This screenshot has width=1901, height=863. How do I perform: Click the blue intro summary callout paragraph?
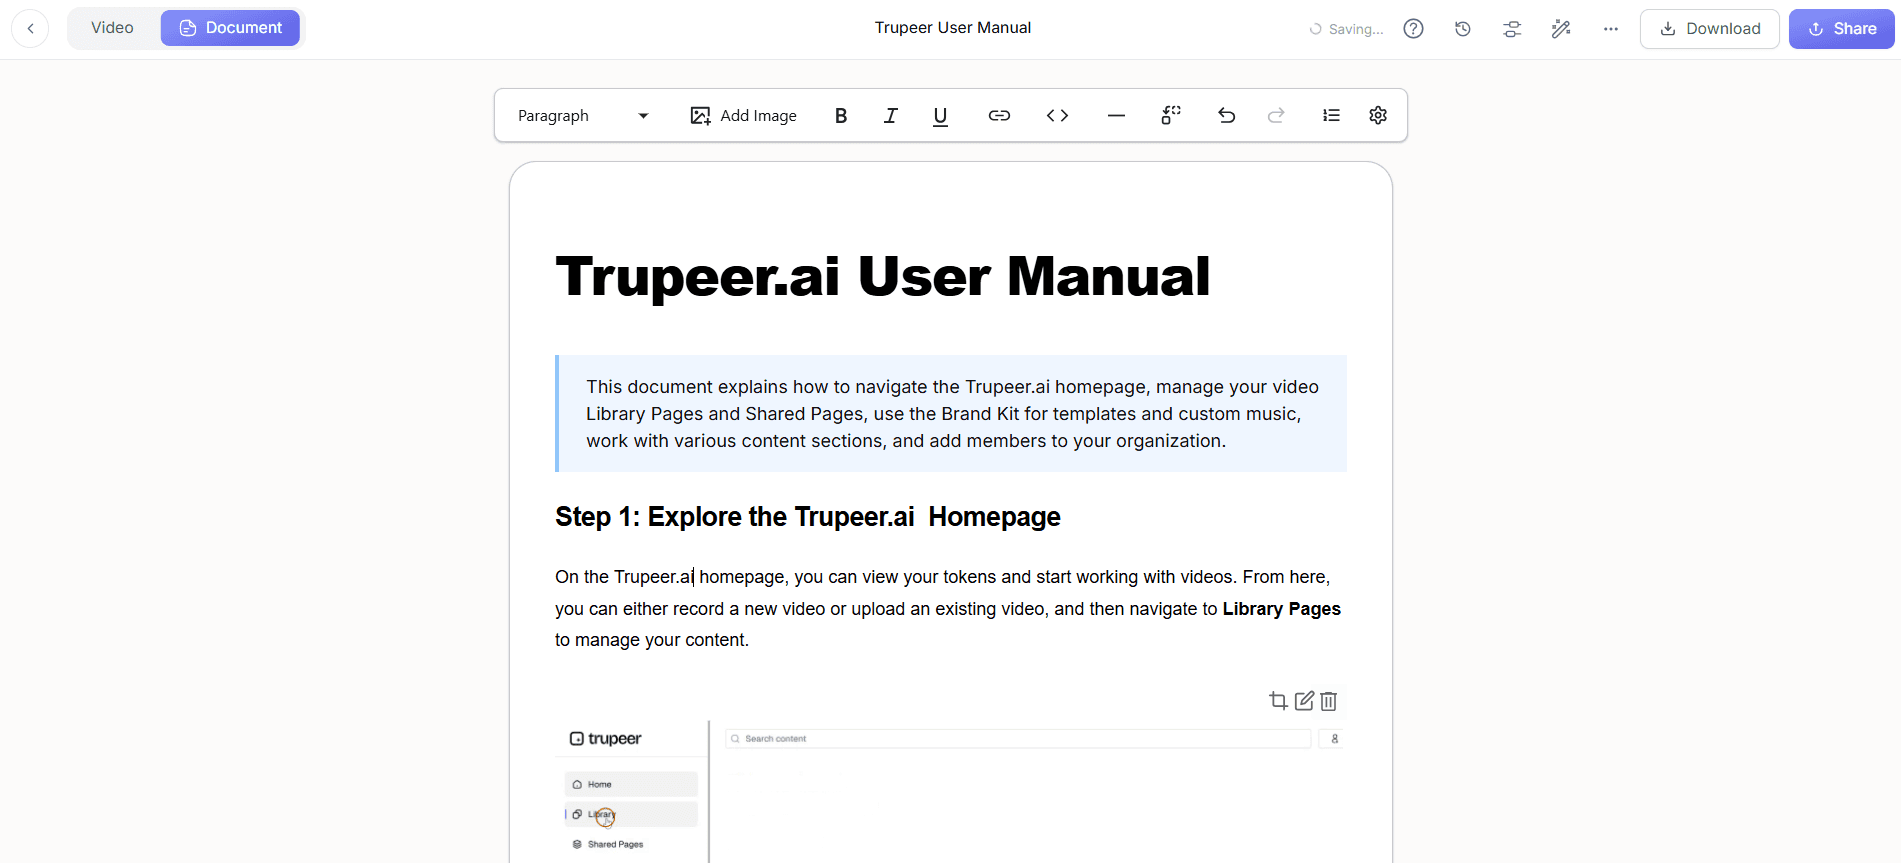point(951,414)
